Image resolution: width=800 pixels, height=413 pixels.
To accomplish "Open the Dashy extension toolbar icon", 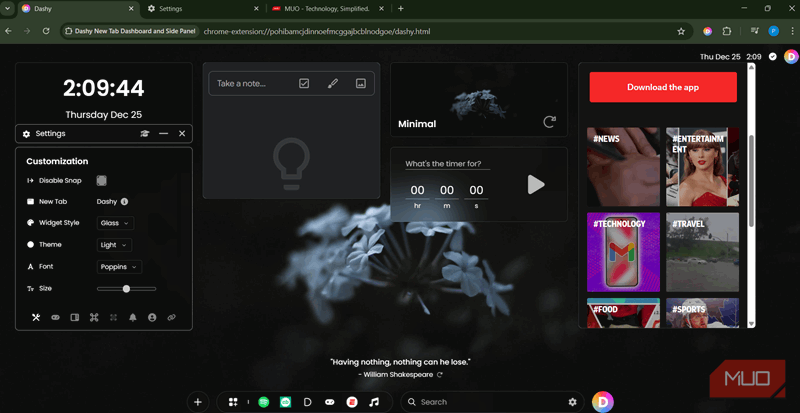I will tap(707, 32).
